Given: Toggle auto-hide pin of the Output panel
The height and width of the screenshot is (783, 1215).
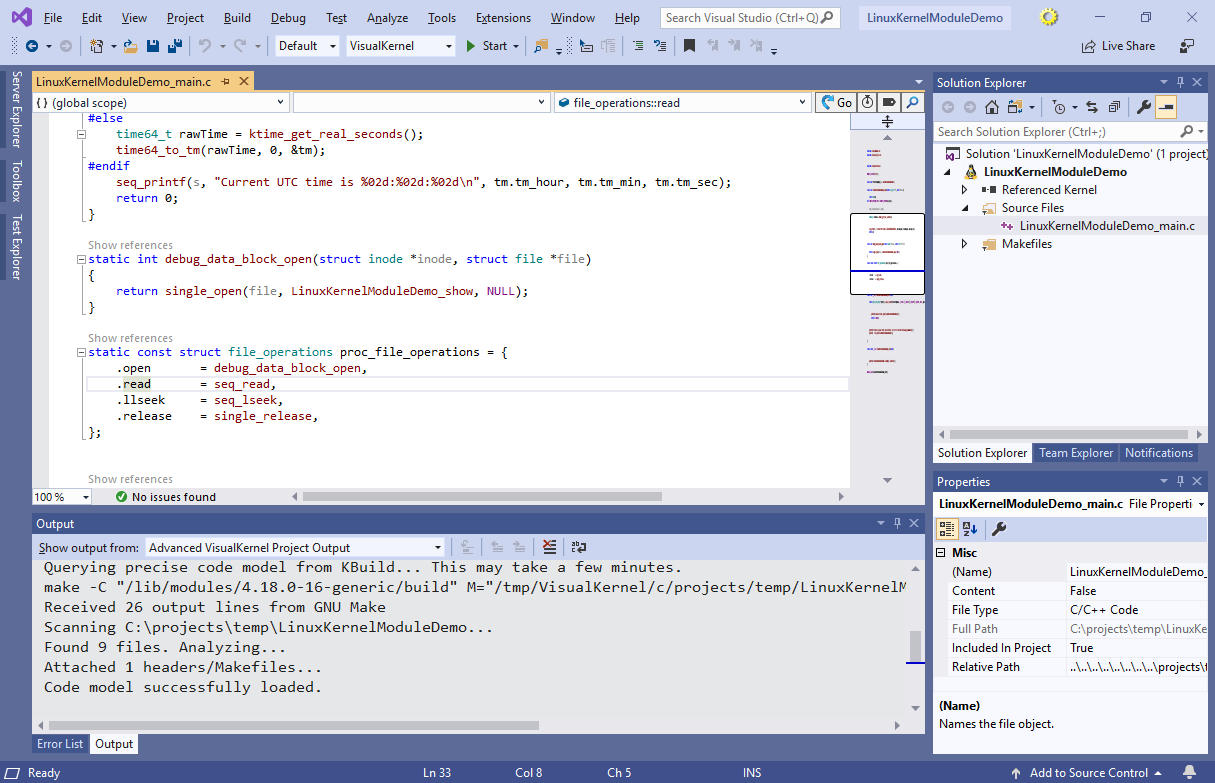Looking at the screenshot, I should 896,523.
